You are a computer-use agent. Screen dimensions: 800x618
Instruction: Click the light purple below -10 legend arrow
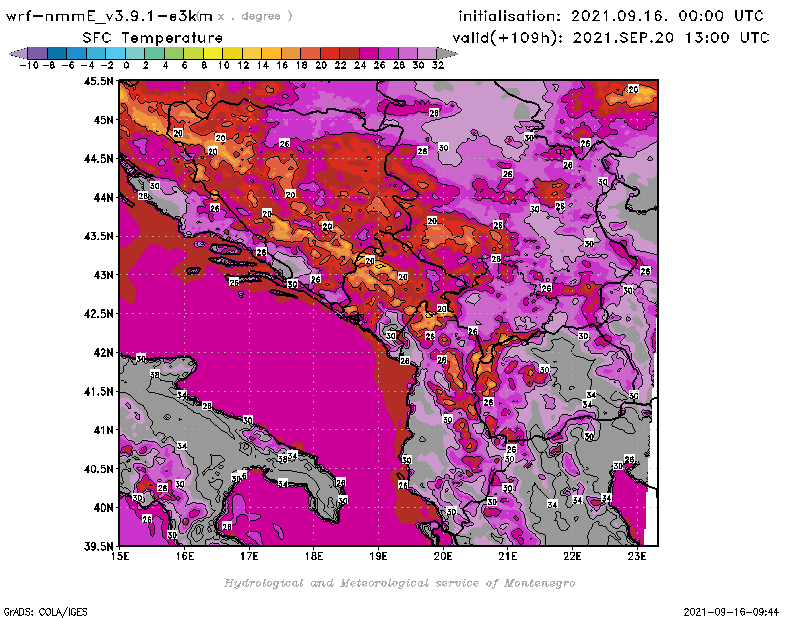pyautogui.click(x=18, y=53)
